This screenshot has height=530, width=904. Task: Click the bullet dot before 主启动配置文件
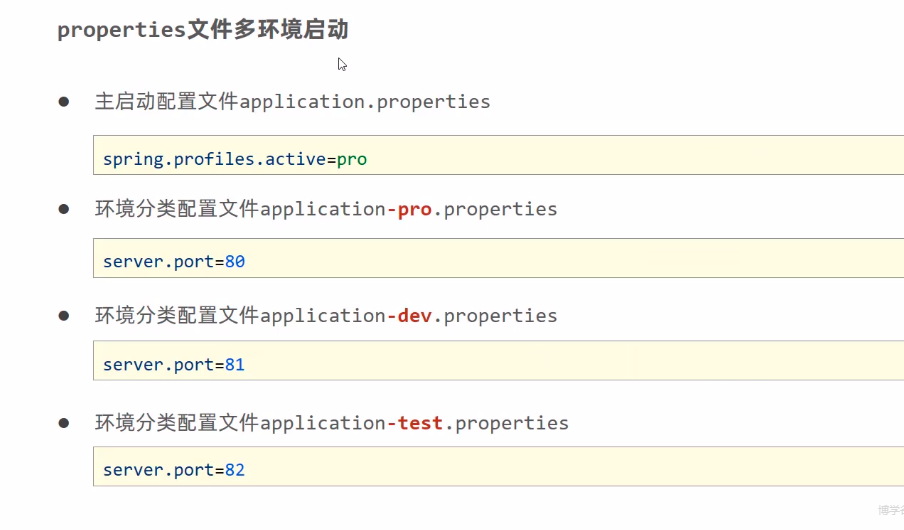pyautogui.click(x=64, y=101)
